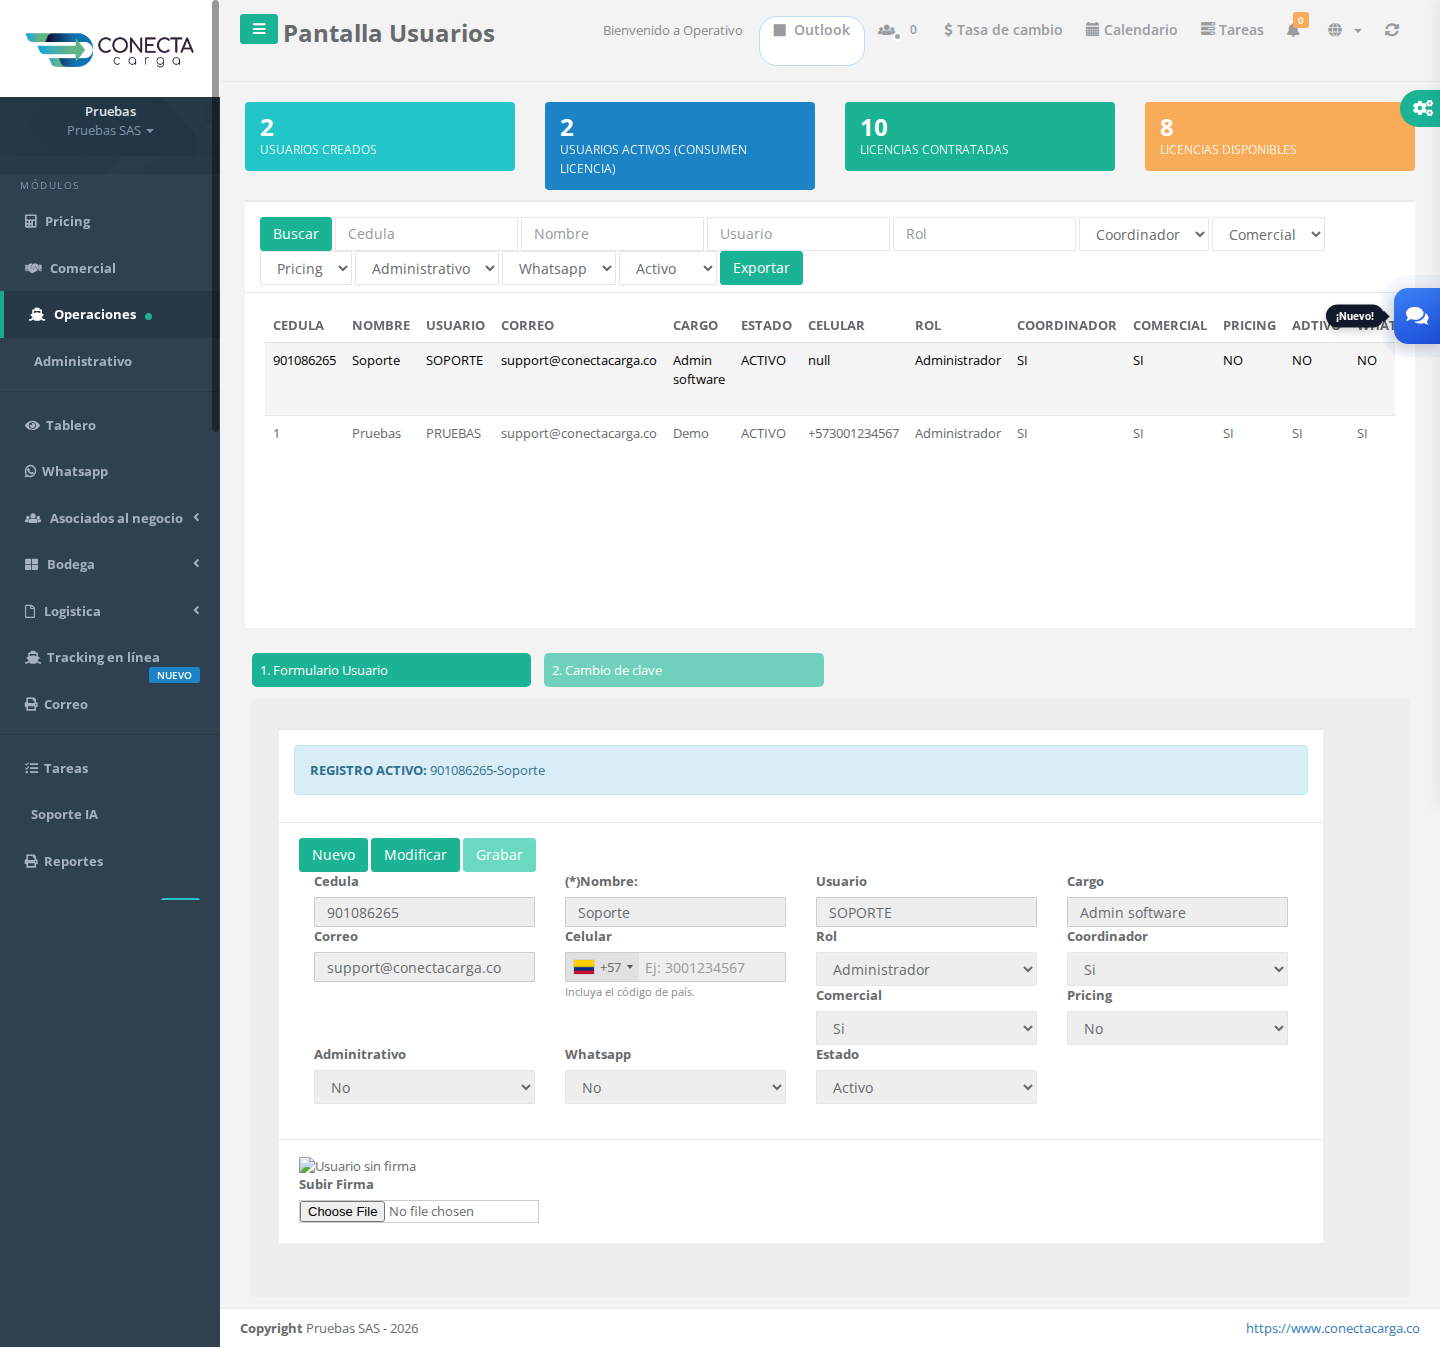
Task: Open the Comercial filter dropdown
Action: point(1268,234)
